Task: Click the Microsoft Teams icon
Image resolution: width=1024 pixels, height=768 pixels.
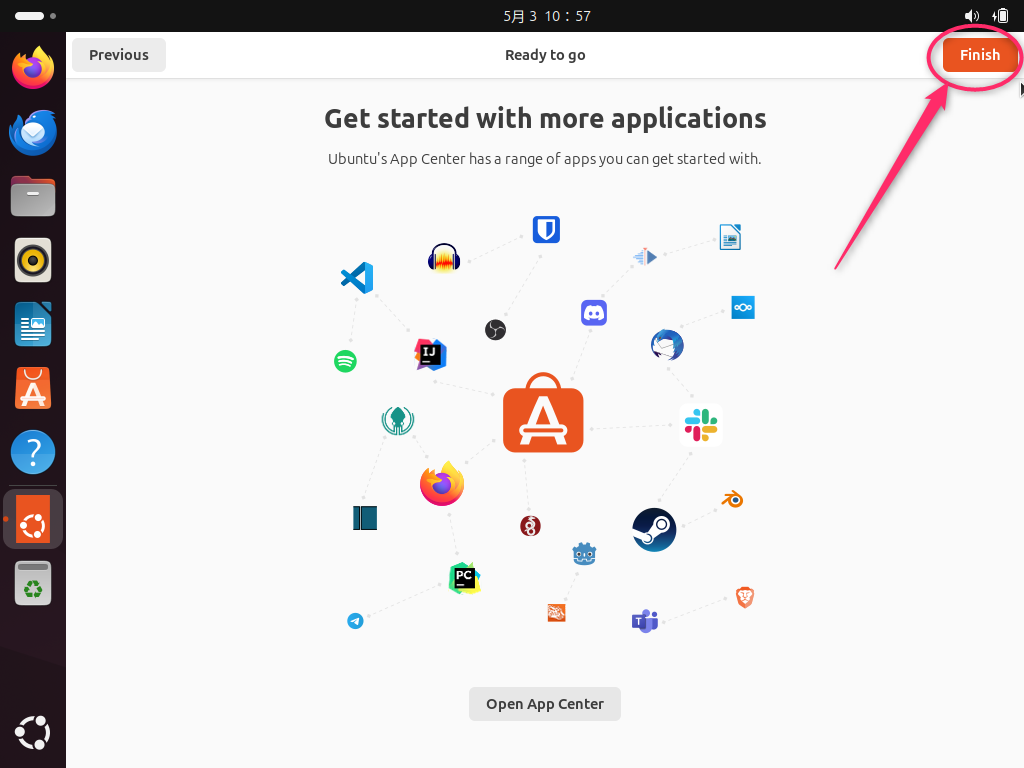Action: coord(645,621)
